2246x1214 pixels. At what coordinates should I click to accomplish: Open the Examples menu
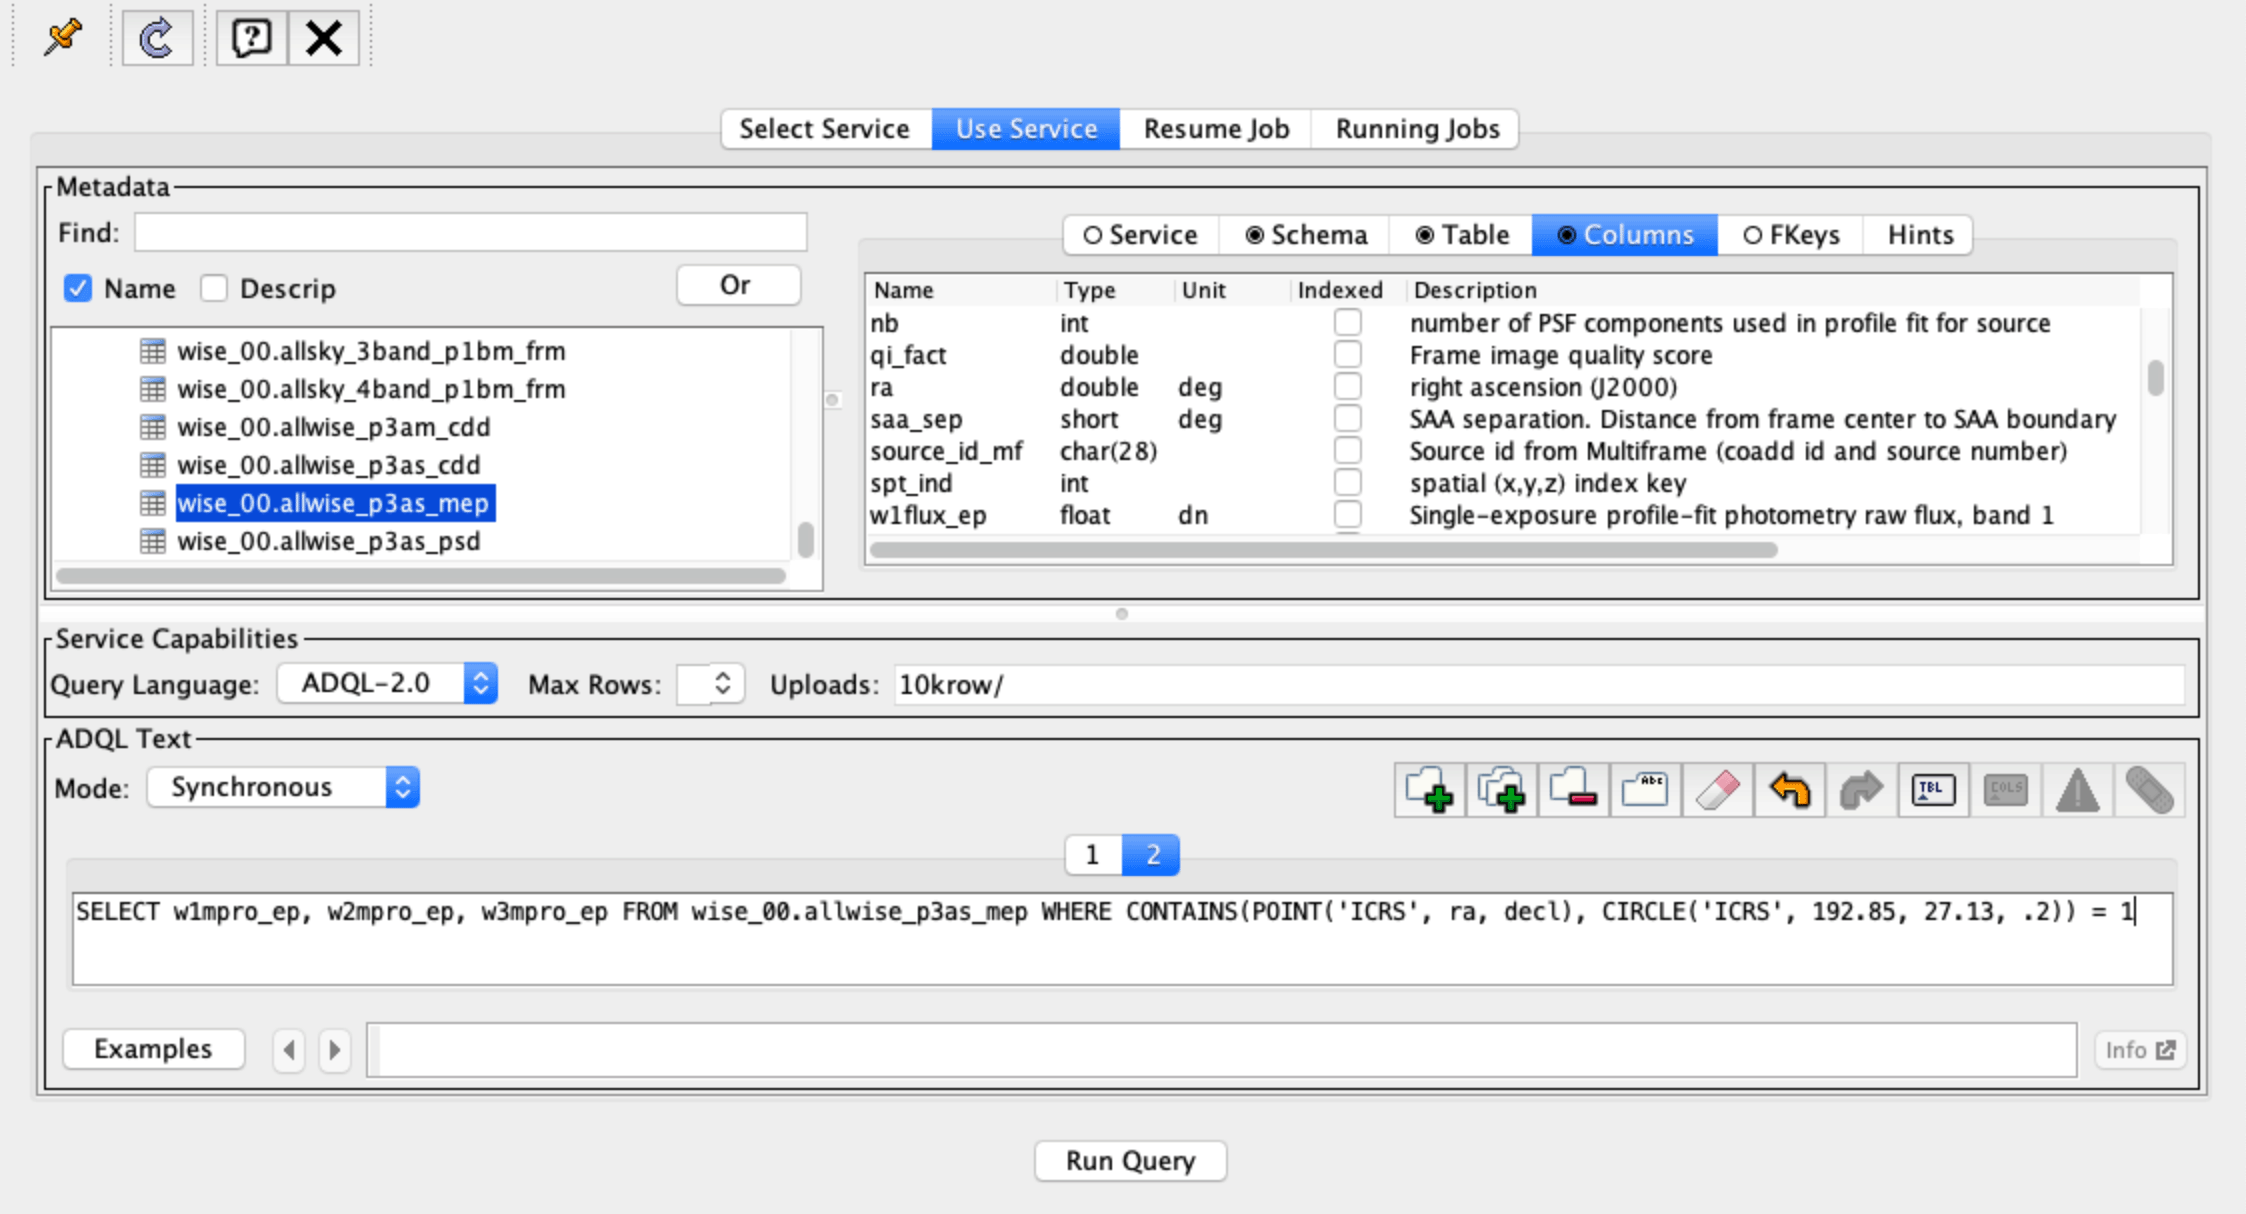[152, 1049]
